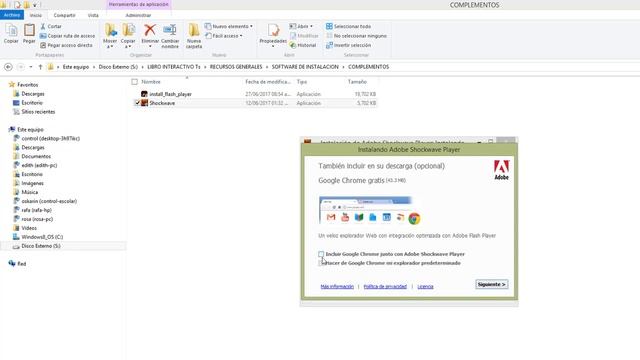Select the Este equipo tree node
Viewport: 640px width, 360px height.
point(30,130)
